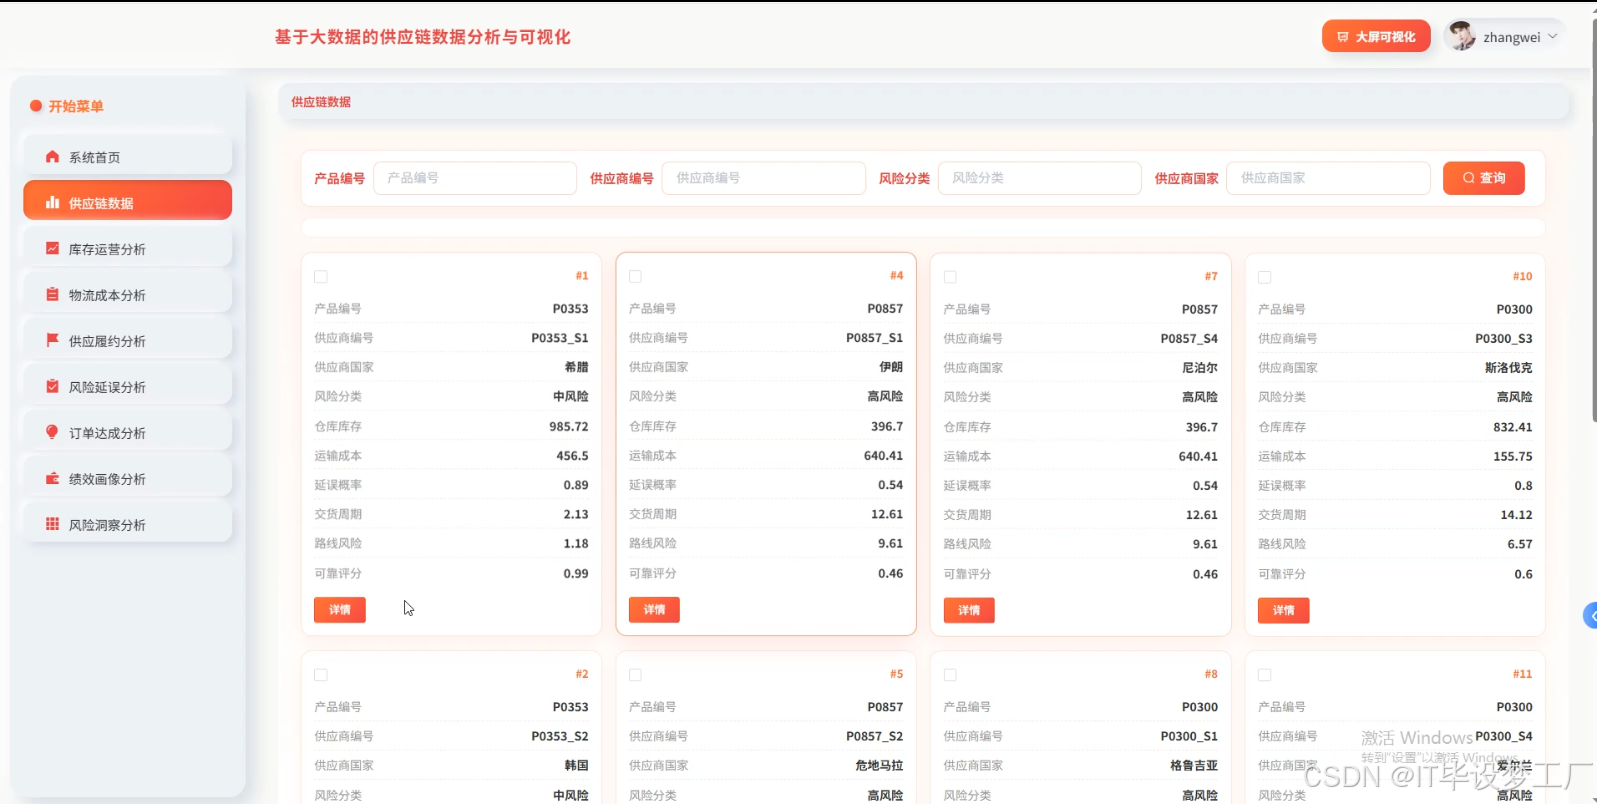Click the country 格鲁吉亚 on card #8

[1194, 765]
